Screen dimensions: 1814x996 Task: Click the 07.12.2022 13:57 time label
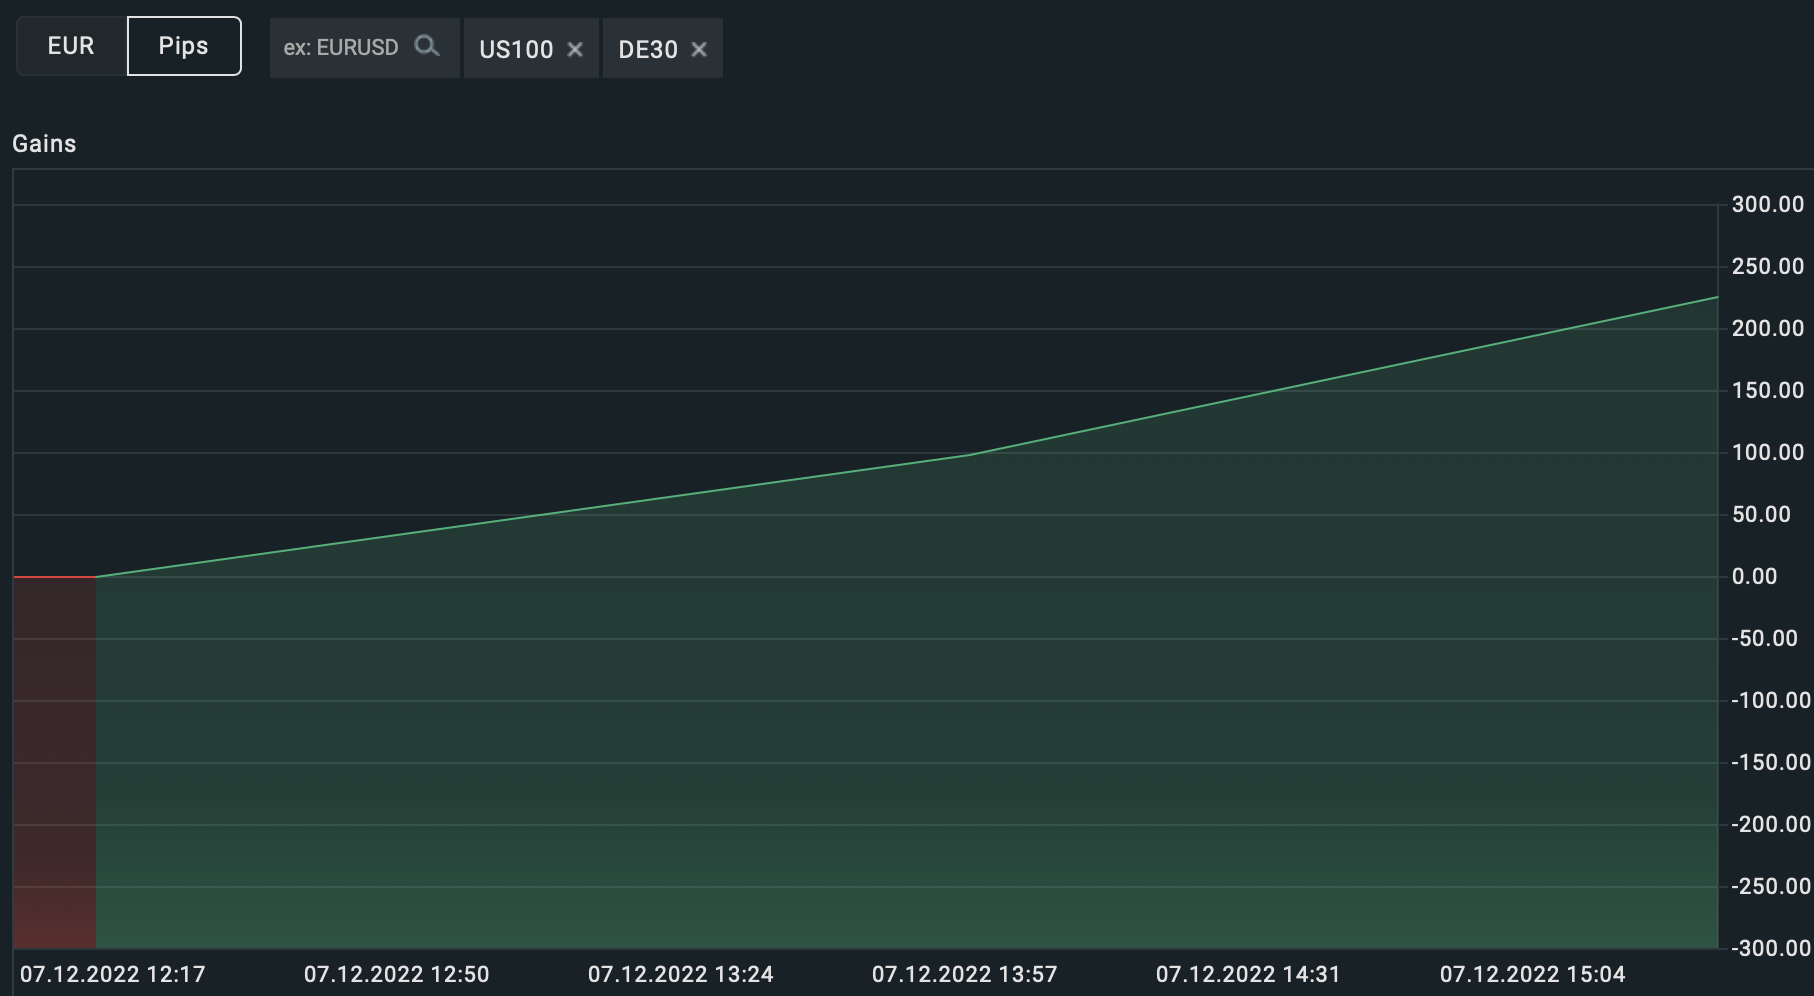pos(965,974)
